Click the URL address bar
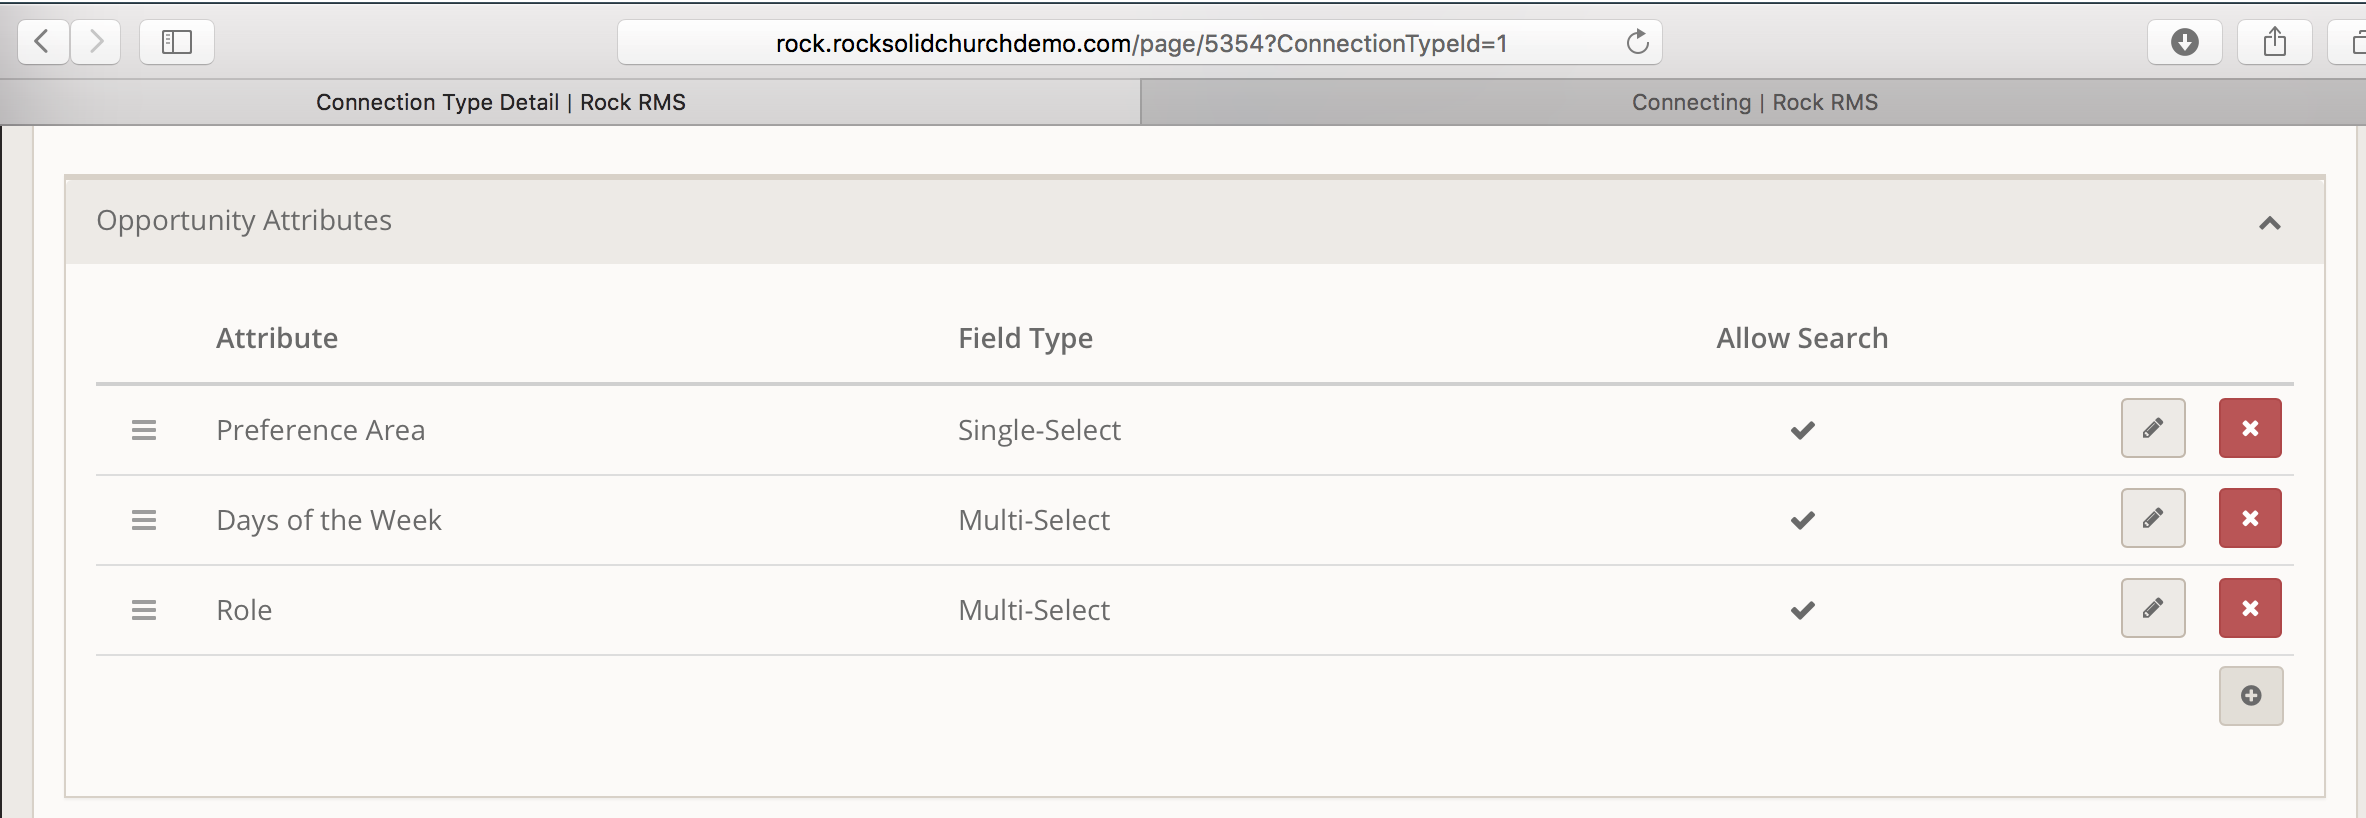Image resolution: width=2366 pixels, height=818 pixels. tap(1140, 43)
